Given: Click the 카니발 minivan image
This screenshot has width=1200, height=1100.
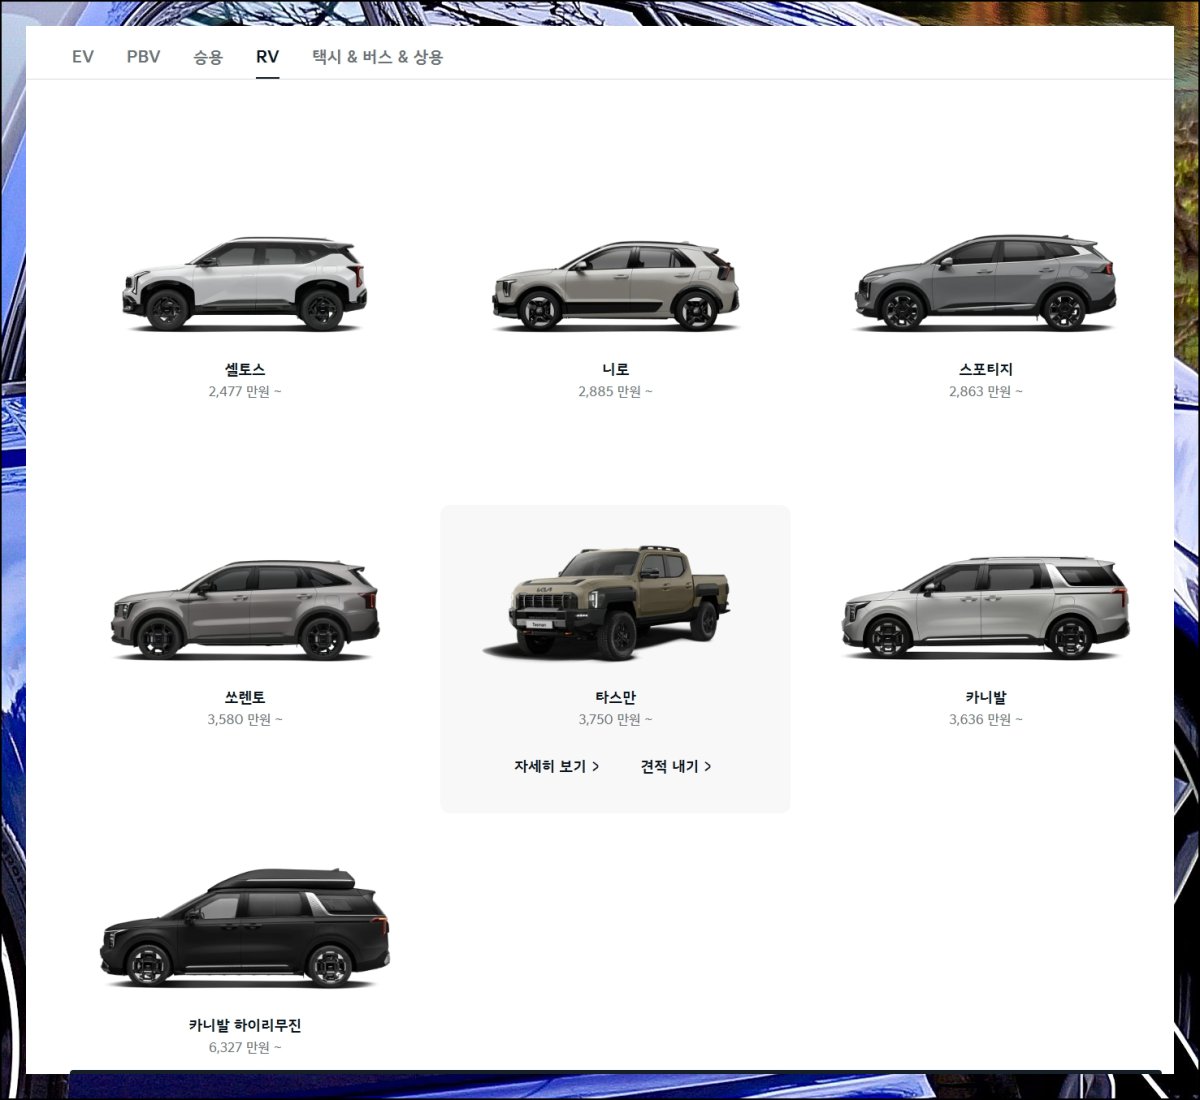Looking at the screenshot, I should (985, 608).
